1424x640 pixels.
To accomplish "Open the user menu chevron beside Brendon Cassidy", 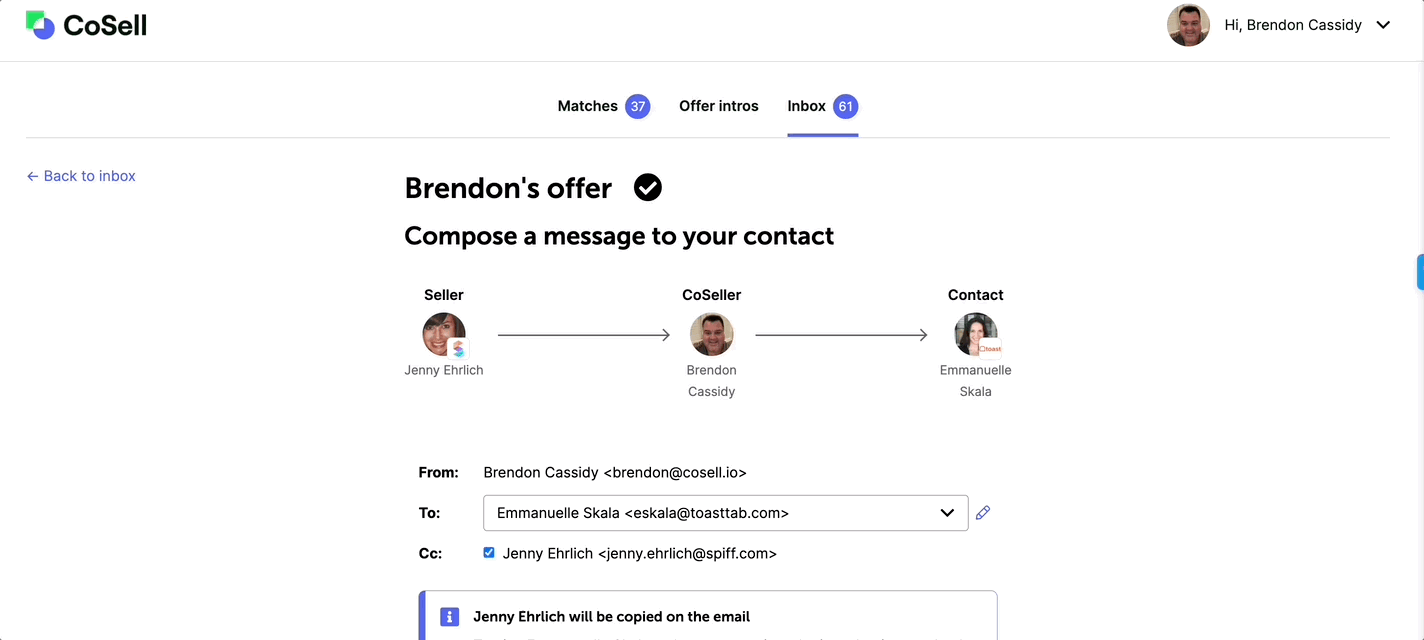I will (1383, 25).
